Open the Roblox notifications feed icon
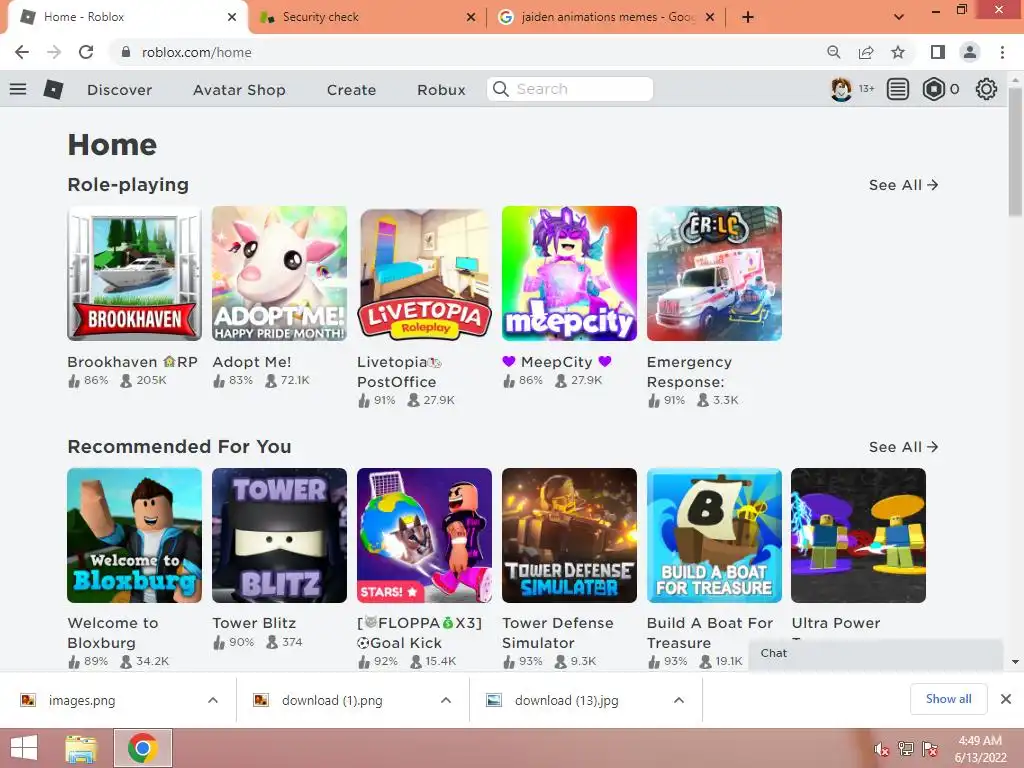 tap(897, 89)
